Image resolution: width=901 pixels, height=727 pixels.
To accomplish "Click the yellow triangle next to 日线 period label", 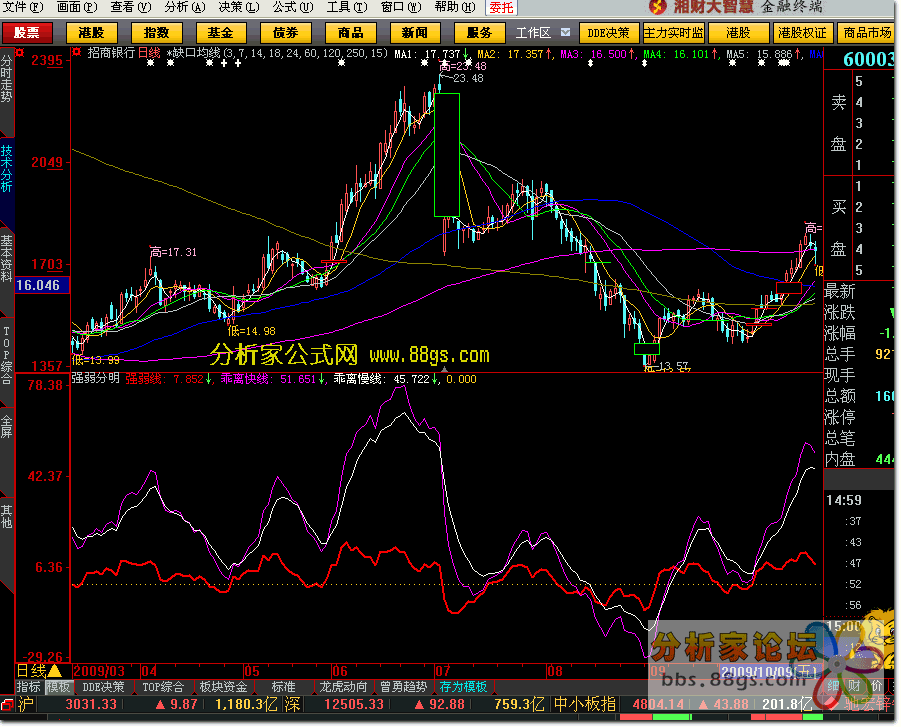I will [x=55, y=671].
